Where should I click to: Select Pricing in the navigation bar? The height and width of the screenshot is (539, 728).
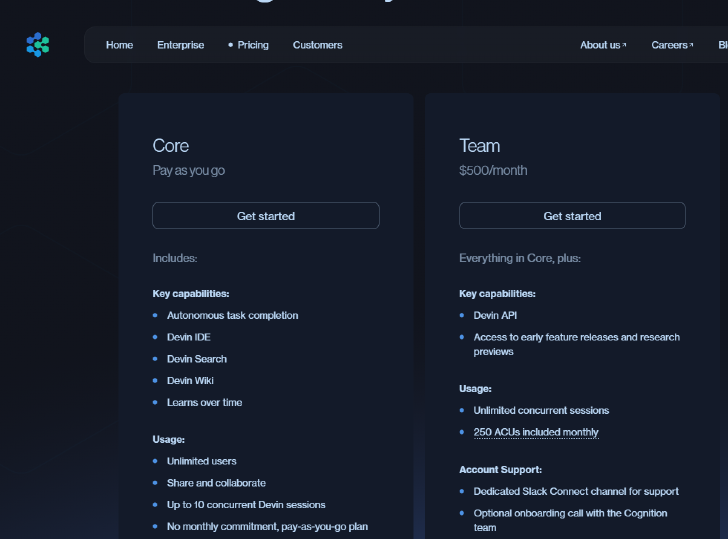pyautogui.click(x=253, y=45)
